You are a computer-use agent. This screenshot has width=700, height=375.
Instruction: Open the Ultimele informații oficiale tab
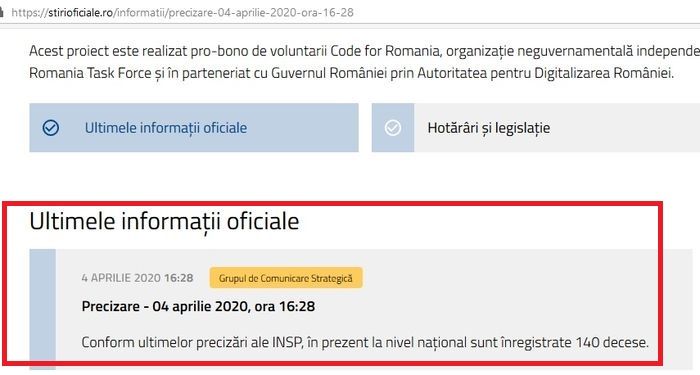tap(194, 128)
